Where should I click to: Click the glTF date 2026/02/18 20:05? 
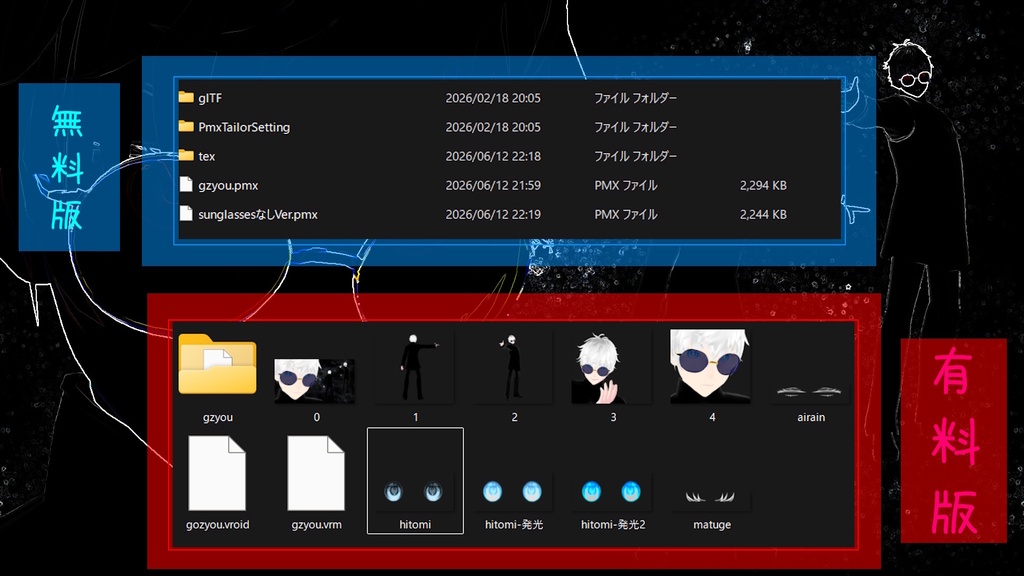[x=493, y=98]
